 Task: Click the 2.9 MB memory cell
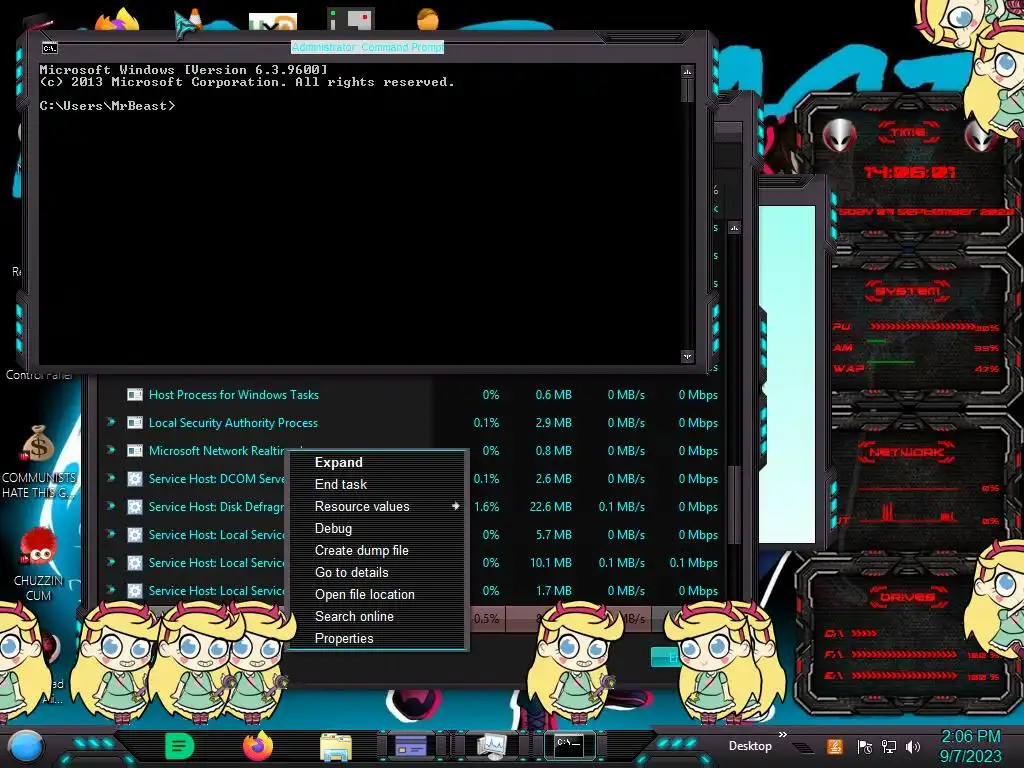click(553, 423)
